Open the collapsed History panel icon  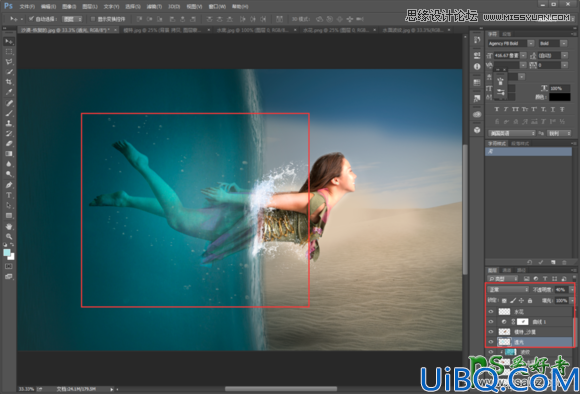tap(477, 40)
